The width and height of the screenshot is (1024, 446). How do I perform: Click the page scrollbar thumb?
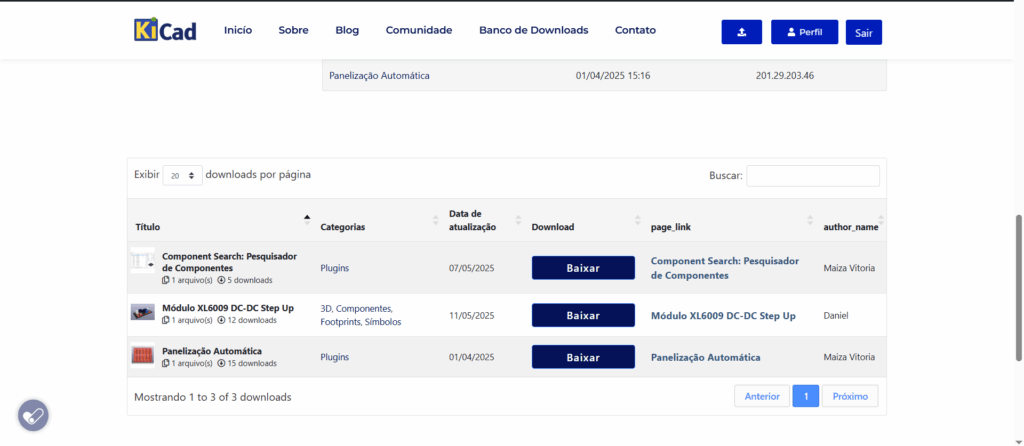(1019, 287)
